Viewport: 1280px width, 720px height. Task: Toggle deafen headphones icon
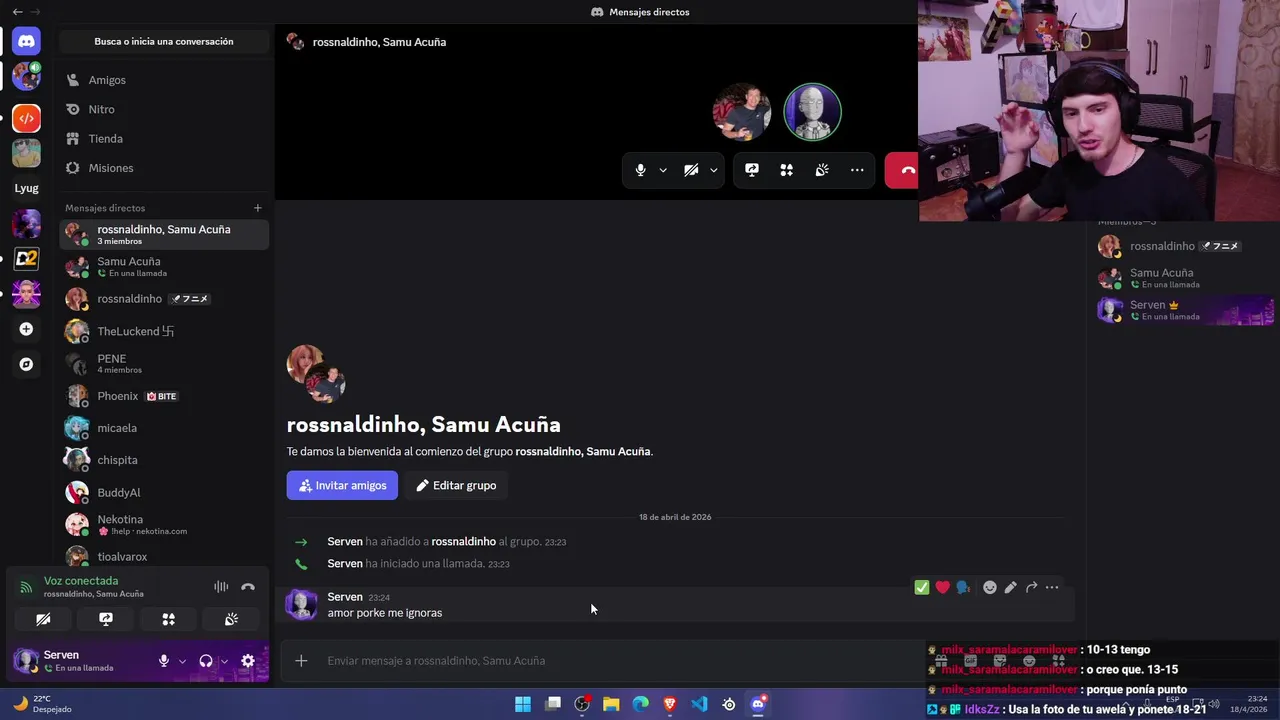[x=206, y=661]
